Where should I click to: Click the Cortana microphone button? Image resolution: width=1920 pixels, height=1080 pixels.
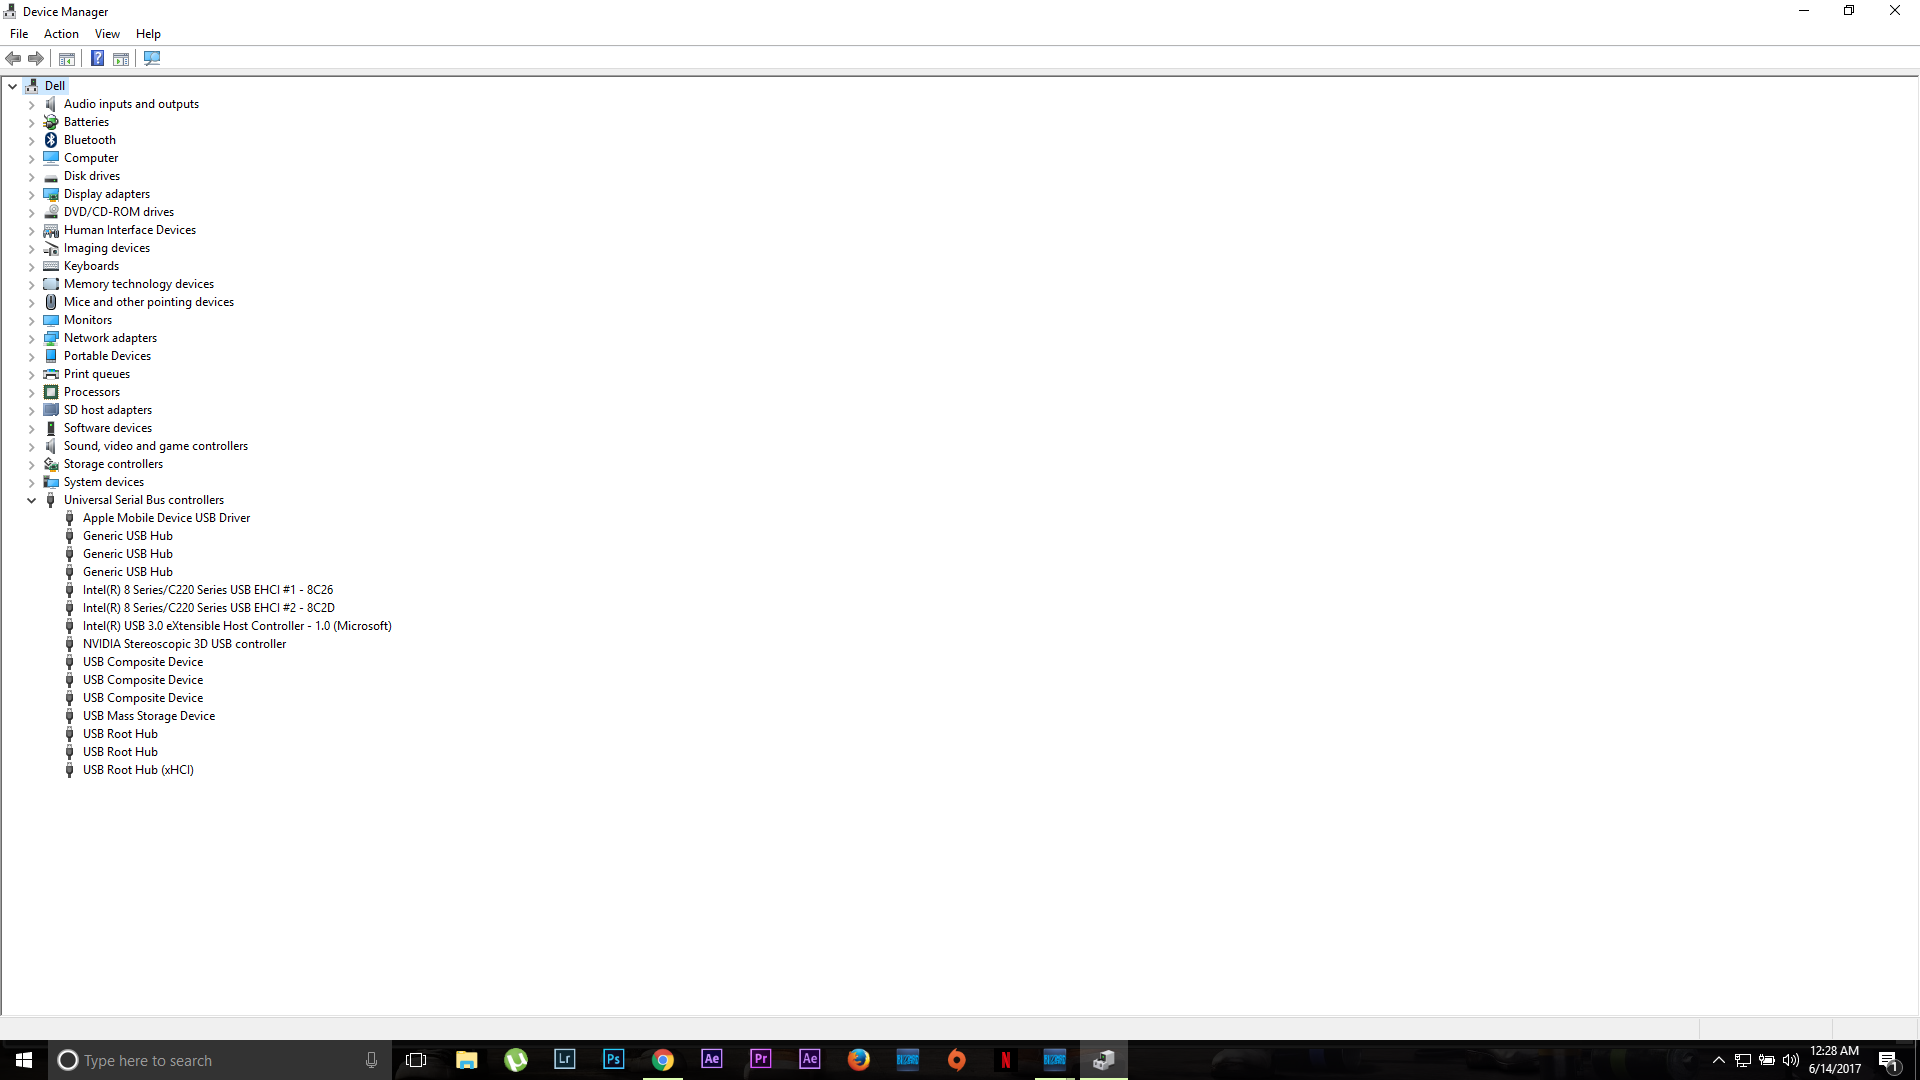tap(371, 1060)
